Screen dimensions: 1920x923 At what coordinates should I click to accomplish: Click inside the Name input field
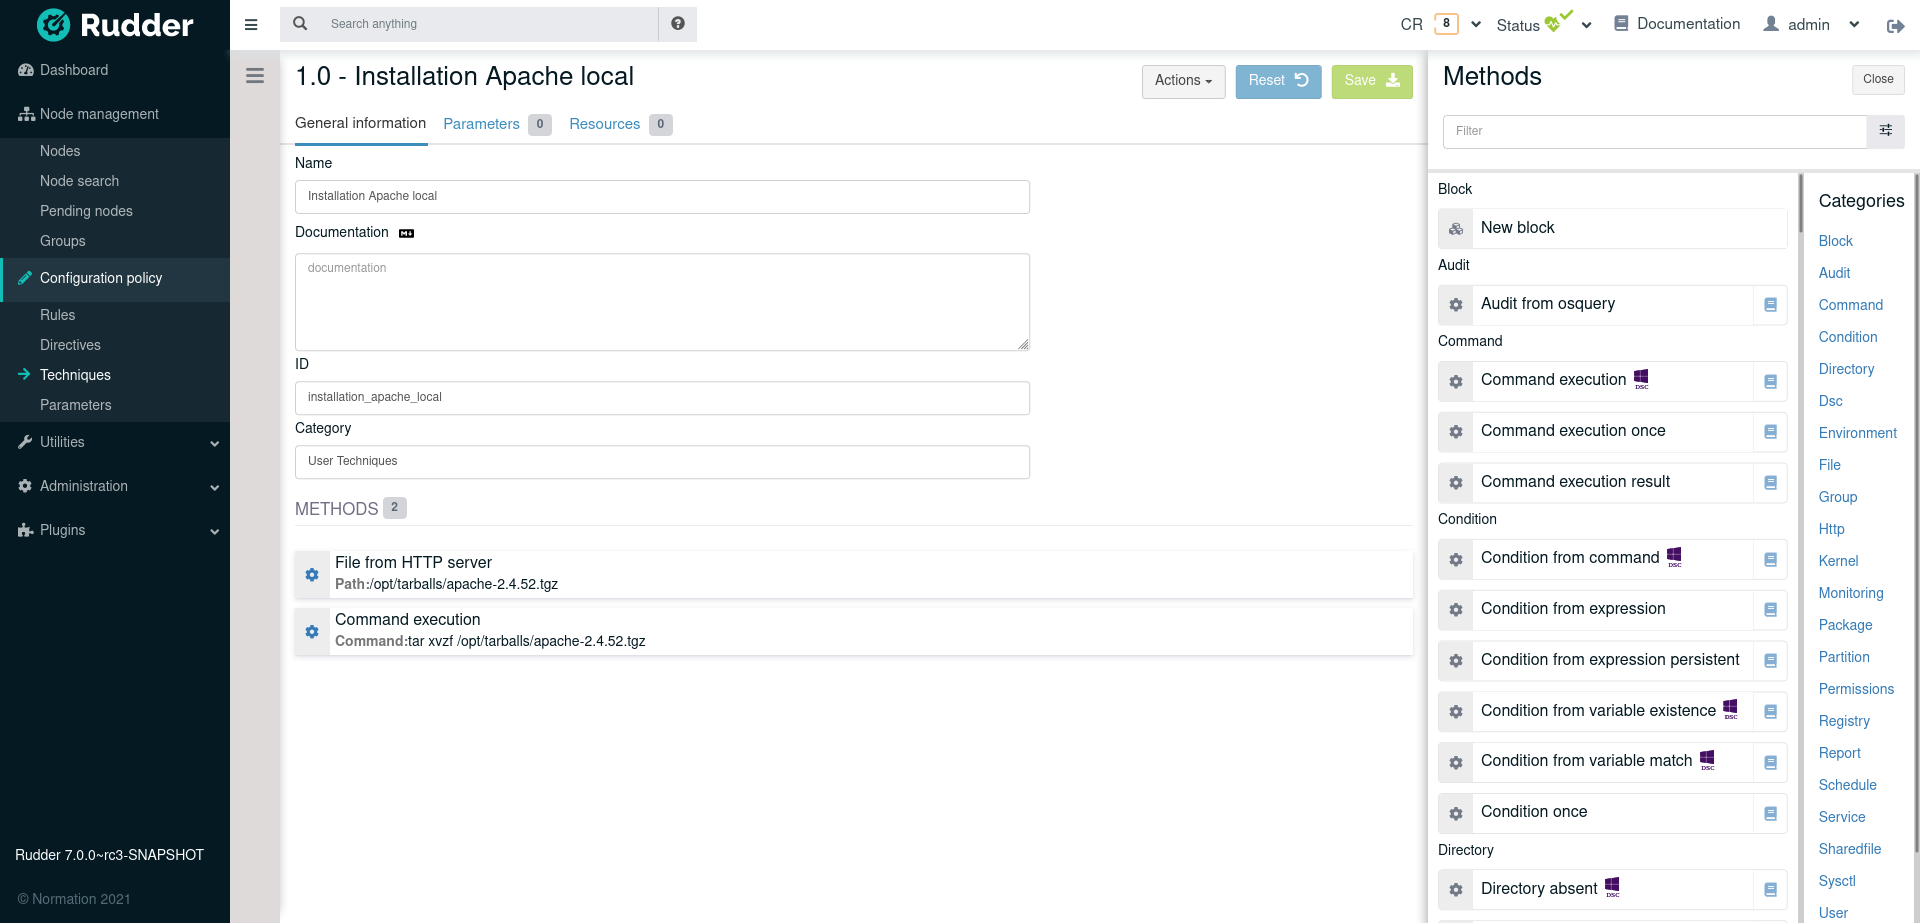(x=662, y=196)
